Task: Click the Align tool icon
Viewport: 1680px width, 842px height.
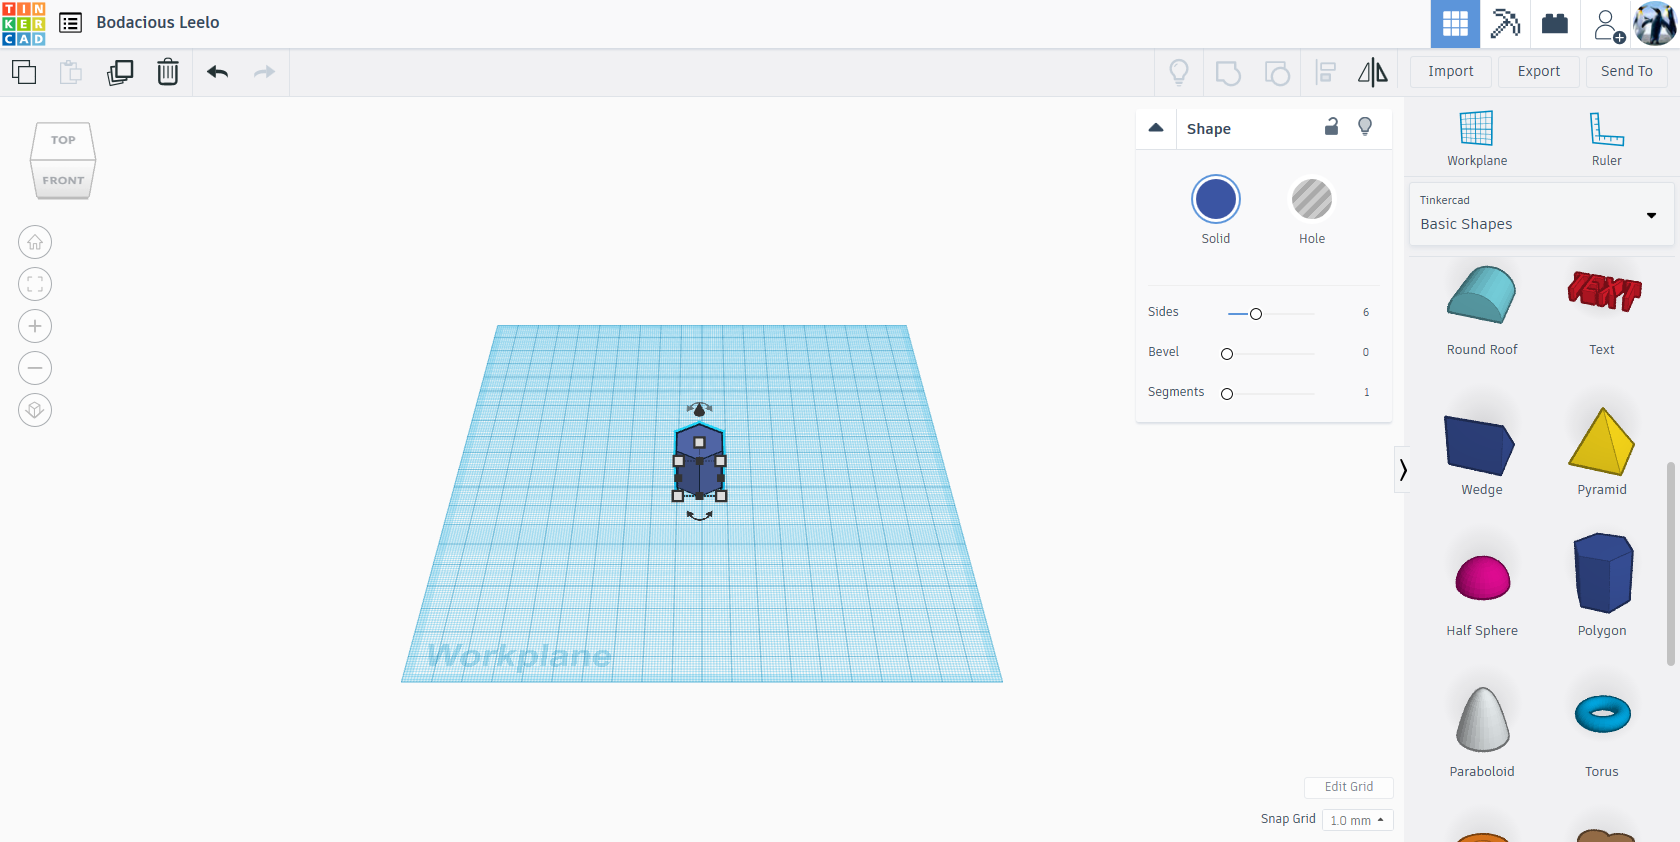Action: coord(1326,72)
